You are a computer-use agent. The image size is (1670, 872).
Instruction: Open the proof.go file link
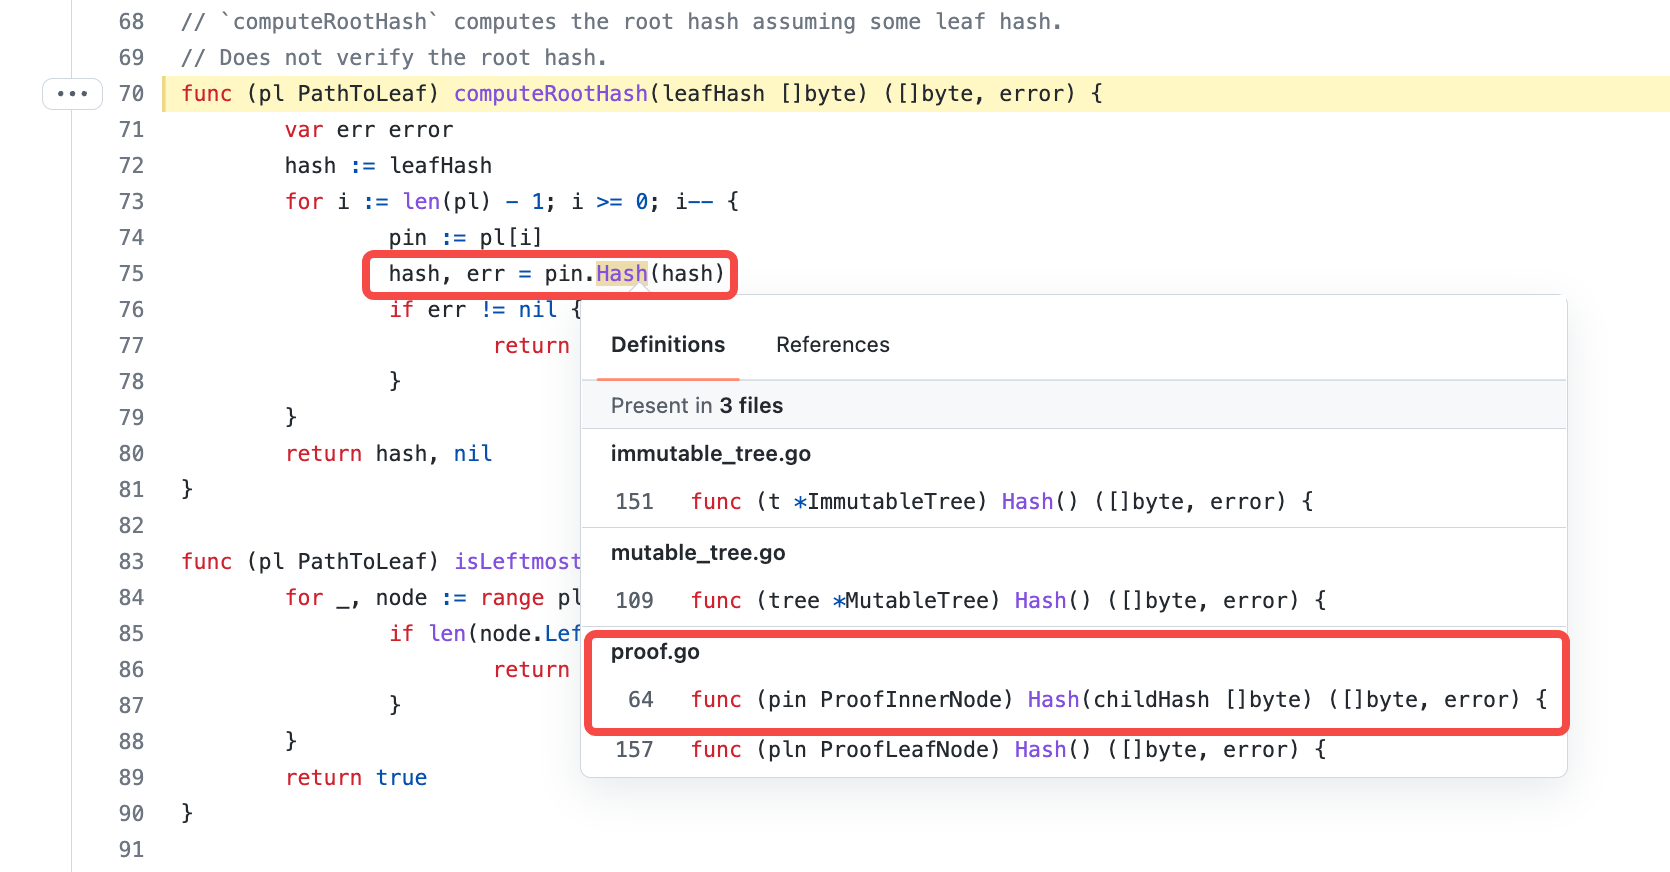655,652
